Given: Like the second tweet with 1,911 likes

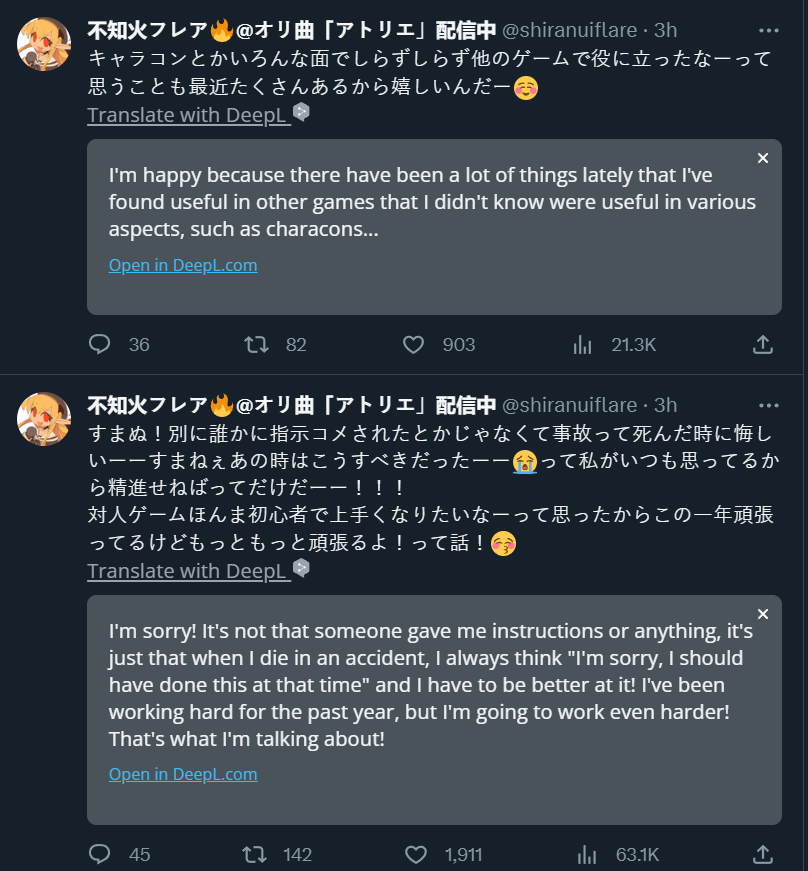Looking at the screenshot, I should pyautogui.click(x=415, y=855).
